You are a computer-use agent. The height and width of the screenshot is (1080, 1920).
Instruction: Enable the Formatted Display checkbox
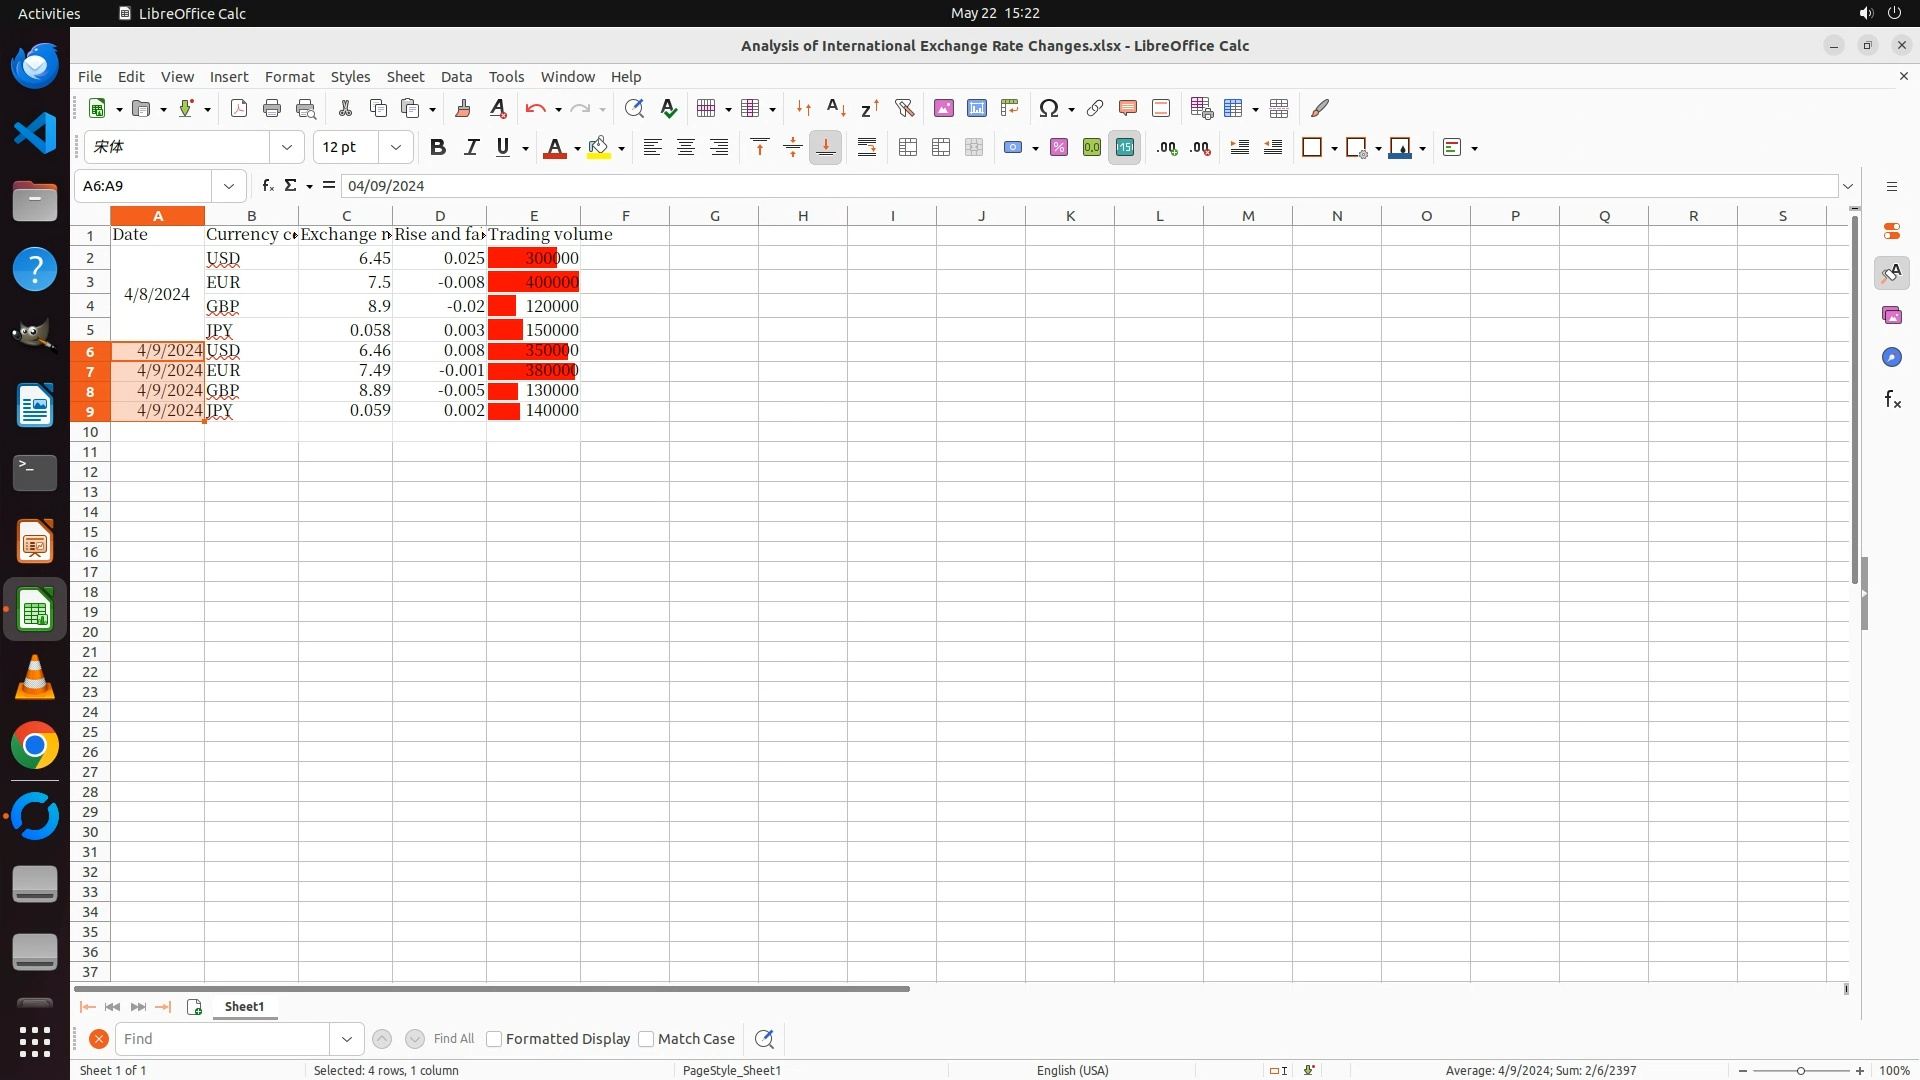(494, 1039)
